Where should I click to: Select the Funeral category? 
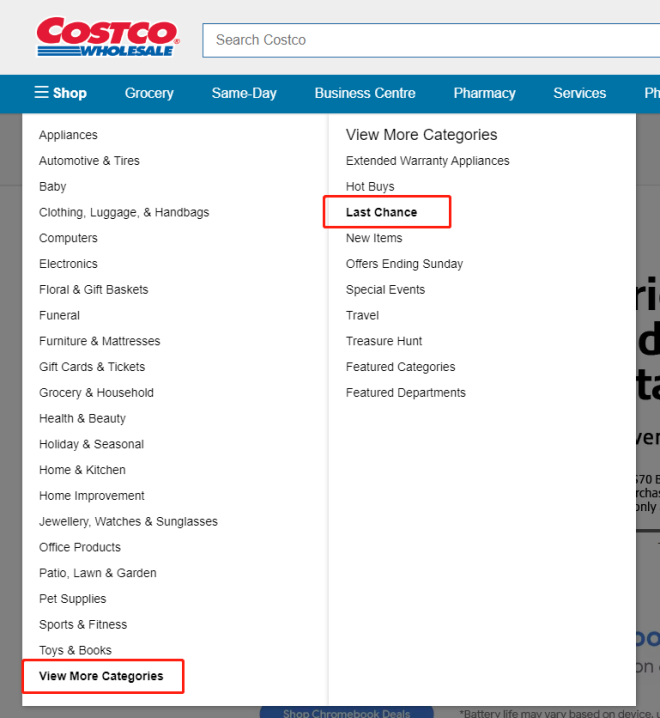click(x=60, y=315)
